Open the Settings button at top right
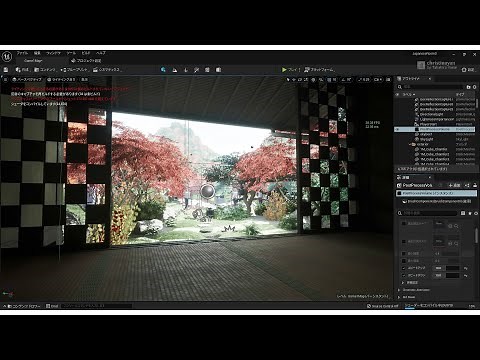Viewport: 480px width, 360px height. pos(468,70)
